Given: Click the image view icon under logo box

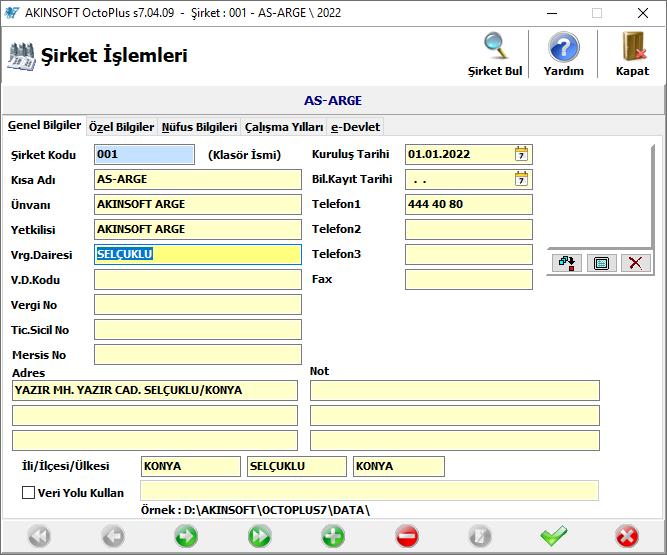Looking at the screenshot, I should coord(601,263).
